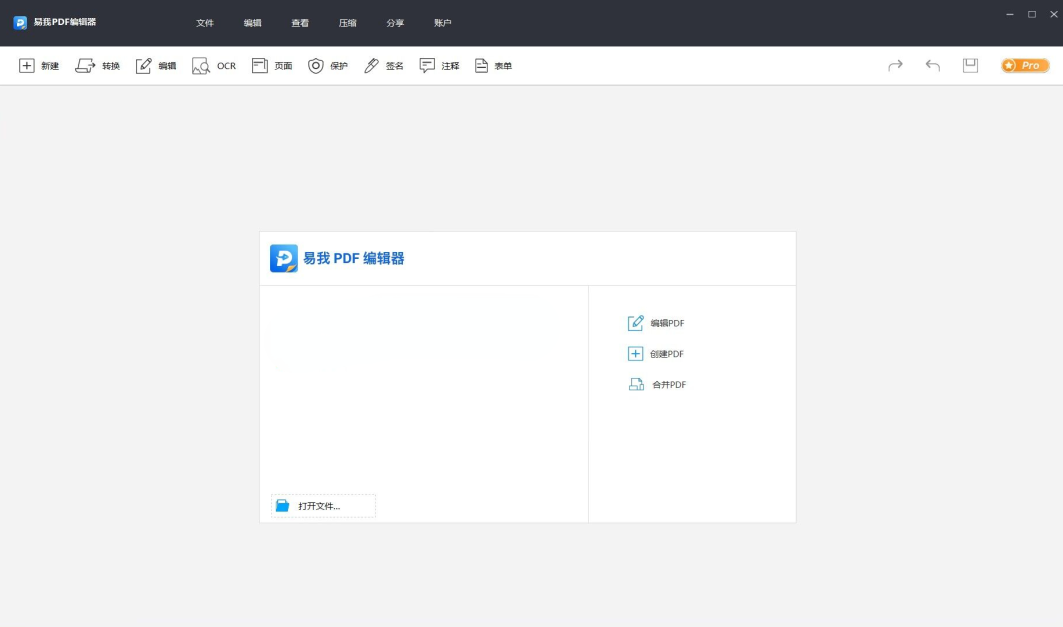Screen dimensions: 1063x627
Task: Click the save disk icon
Action: click(x=970, y=65)
